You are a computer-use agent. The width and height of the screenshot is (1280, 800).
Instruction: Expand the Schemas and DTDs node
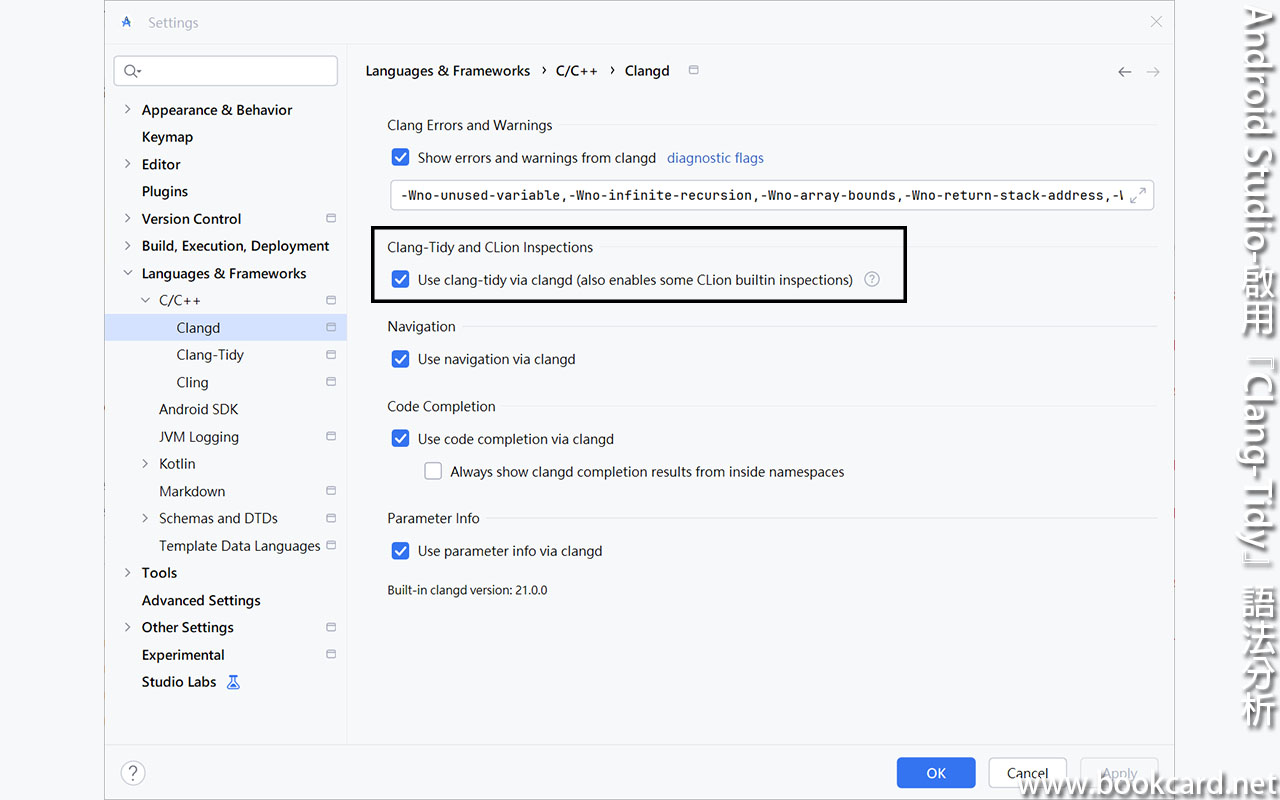tap(145, 518)
